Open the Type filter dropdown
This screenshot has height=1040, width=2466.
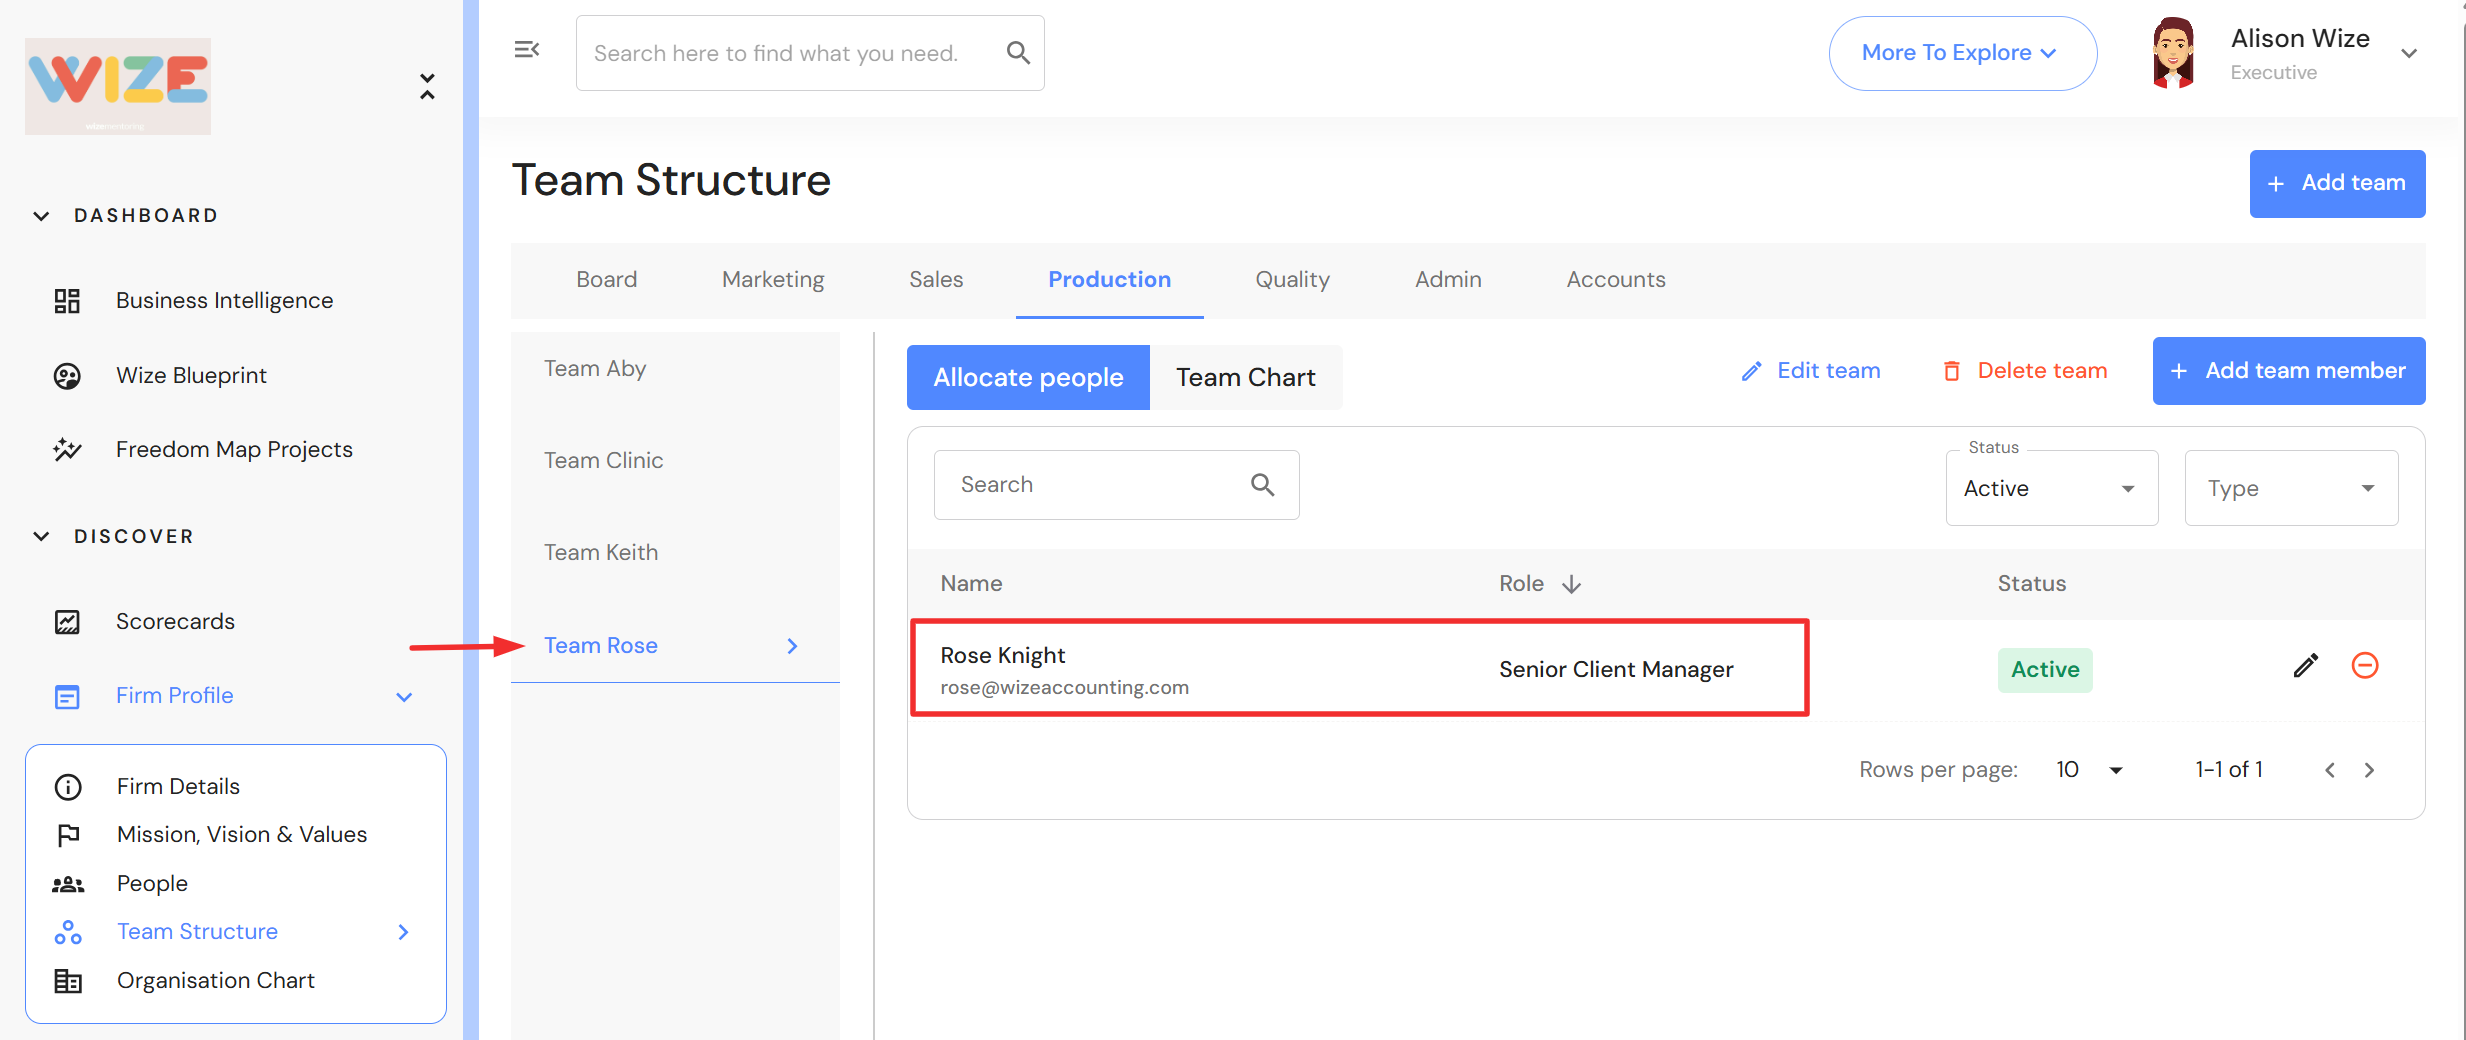tap(2290, 489)
